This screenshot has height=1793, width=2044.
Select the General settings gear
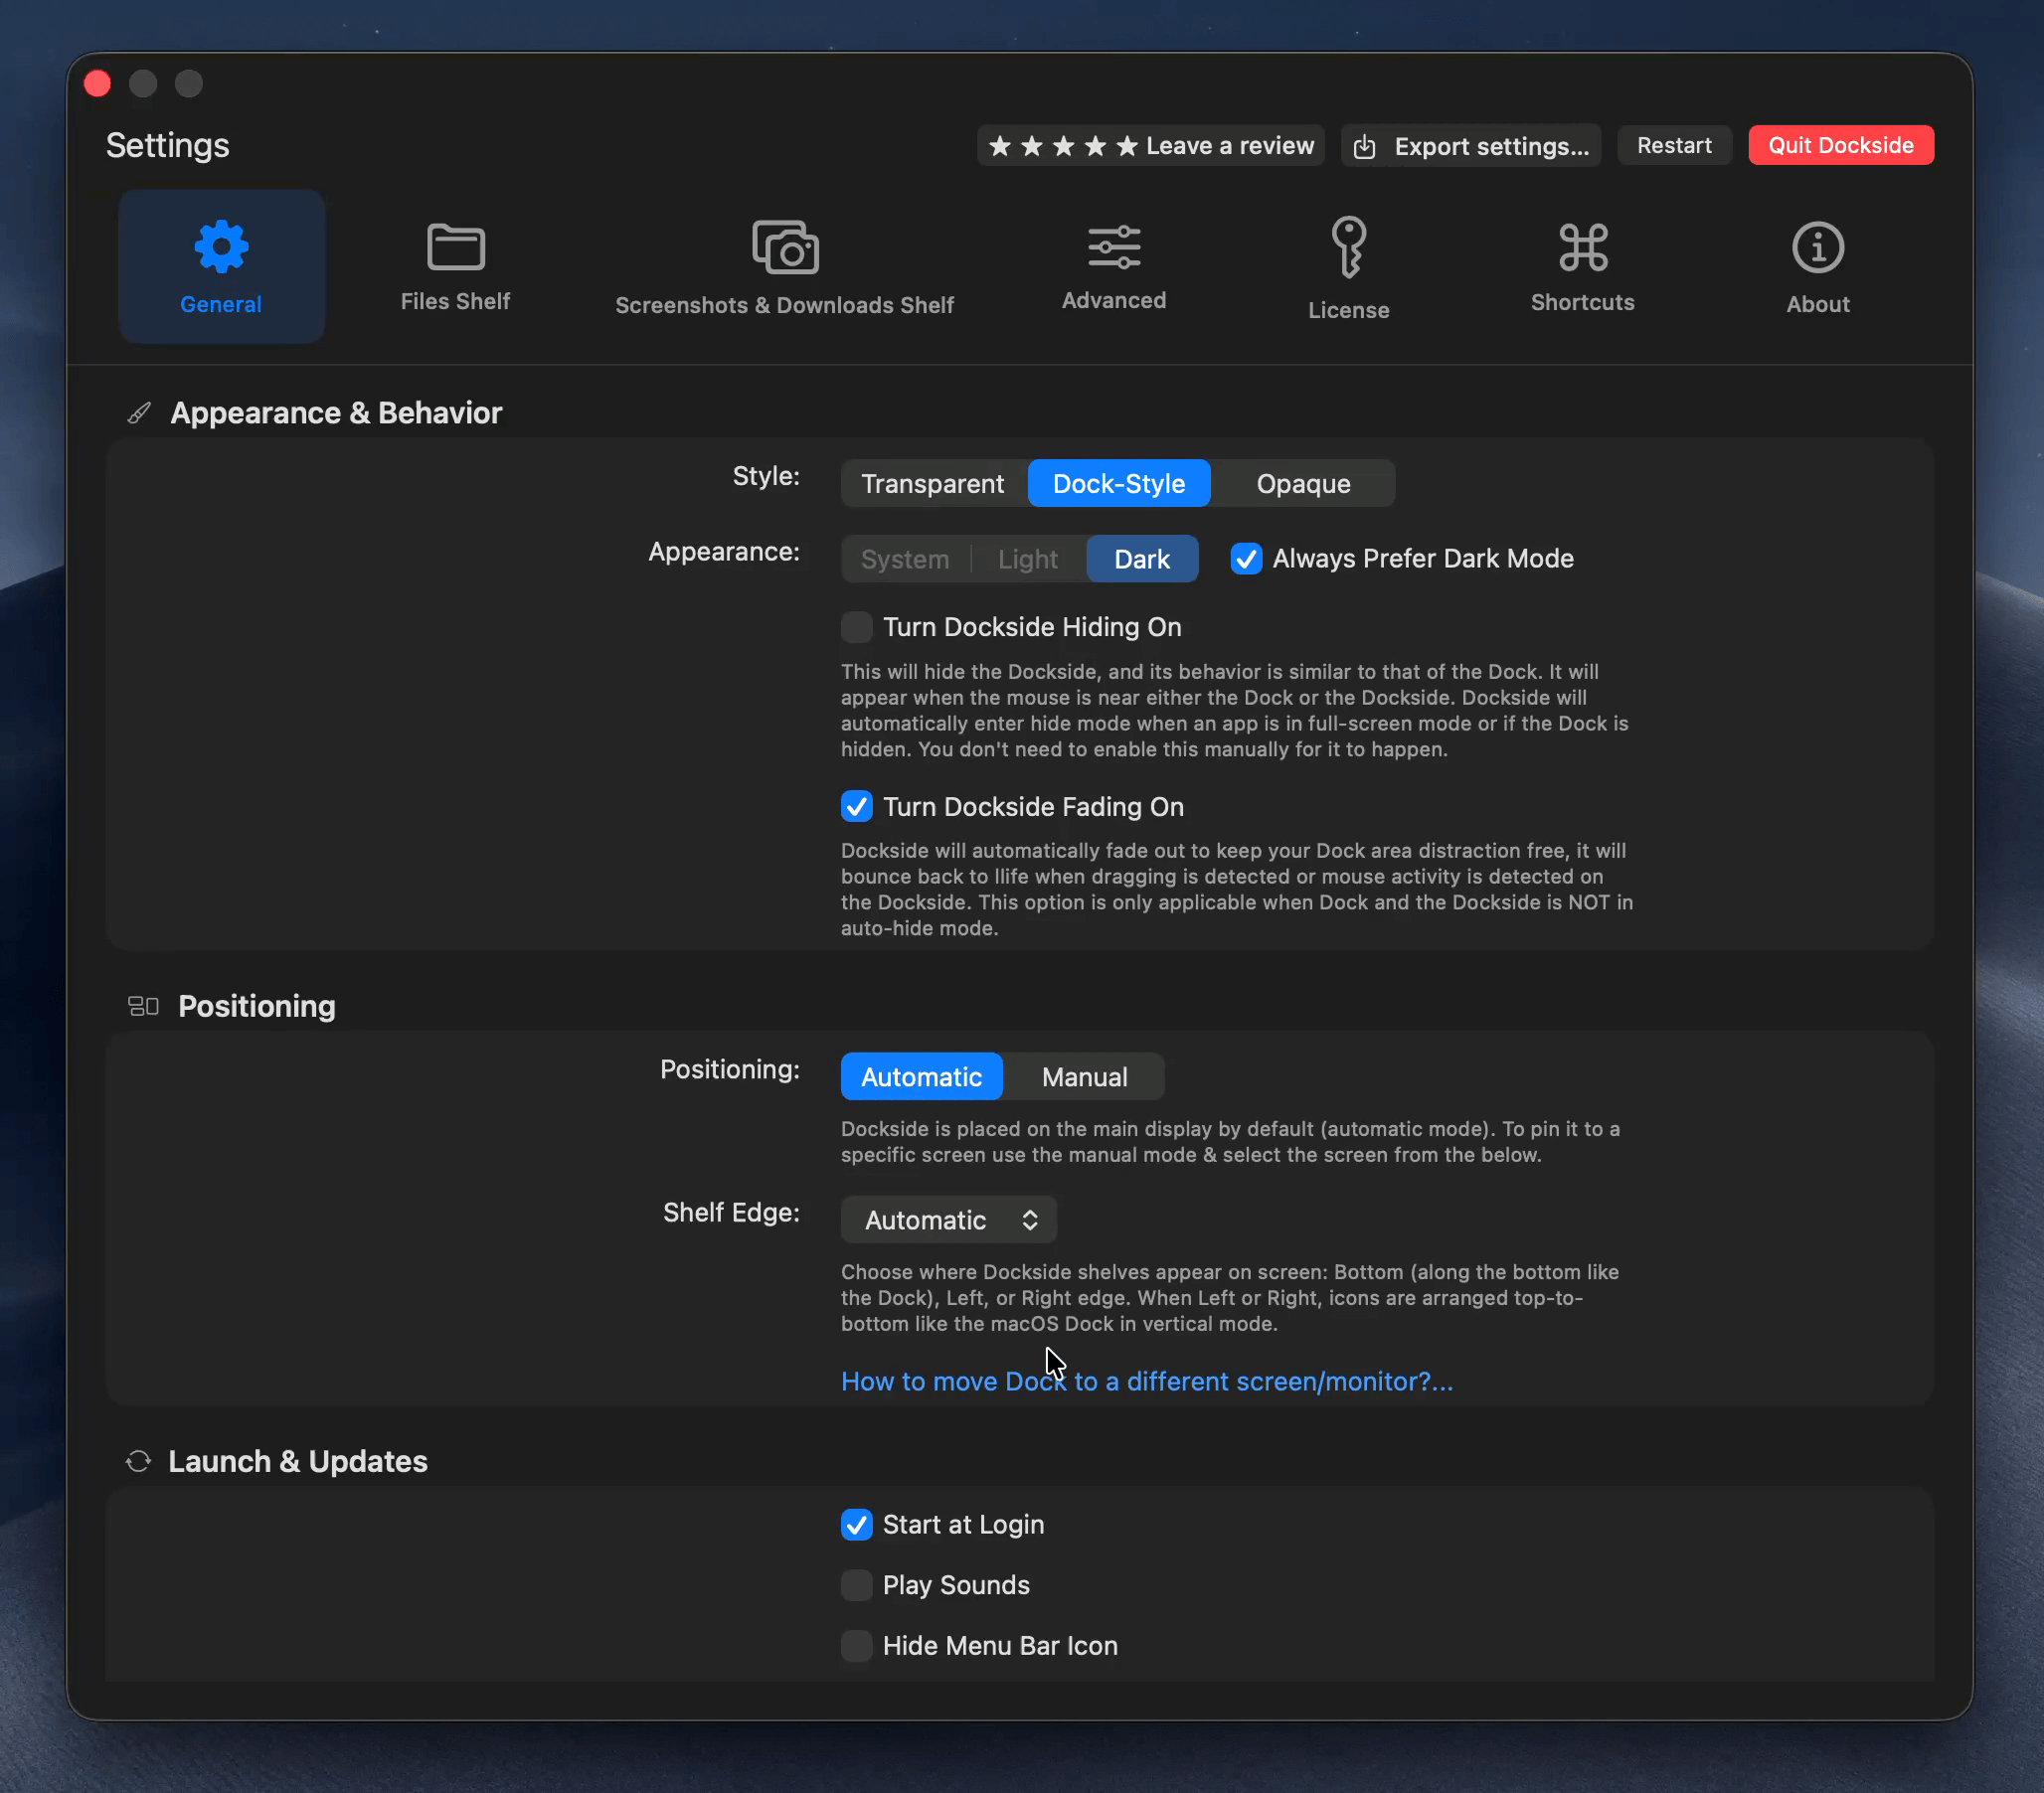[220, 265]
